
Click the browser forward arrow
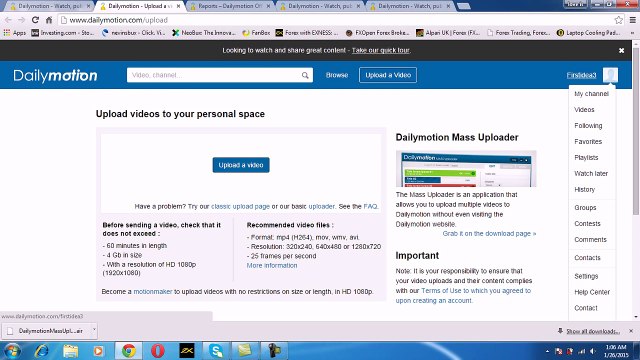click(x=22, y=20)
